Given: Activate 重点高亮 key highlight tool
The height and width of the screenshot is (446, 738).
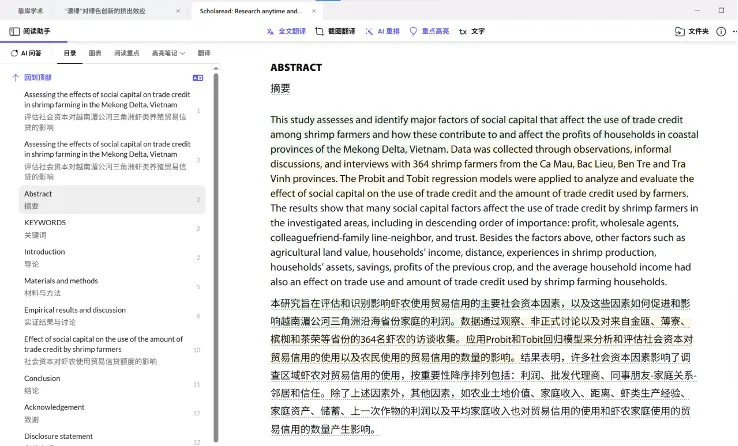Looking at the screenshot, I should [x=429, y=31].
